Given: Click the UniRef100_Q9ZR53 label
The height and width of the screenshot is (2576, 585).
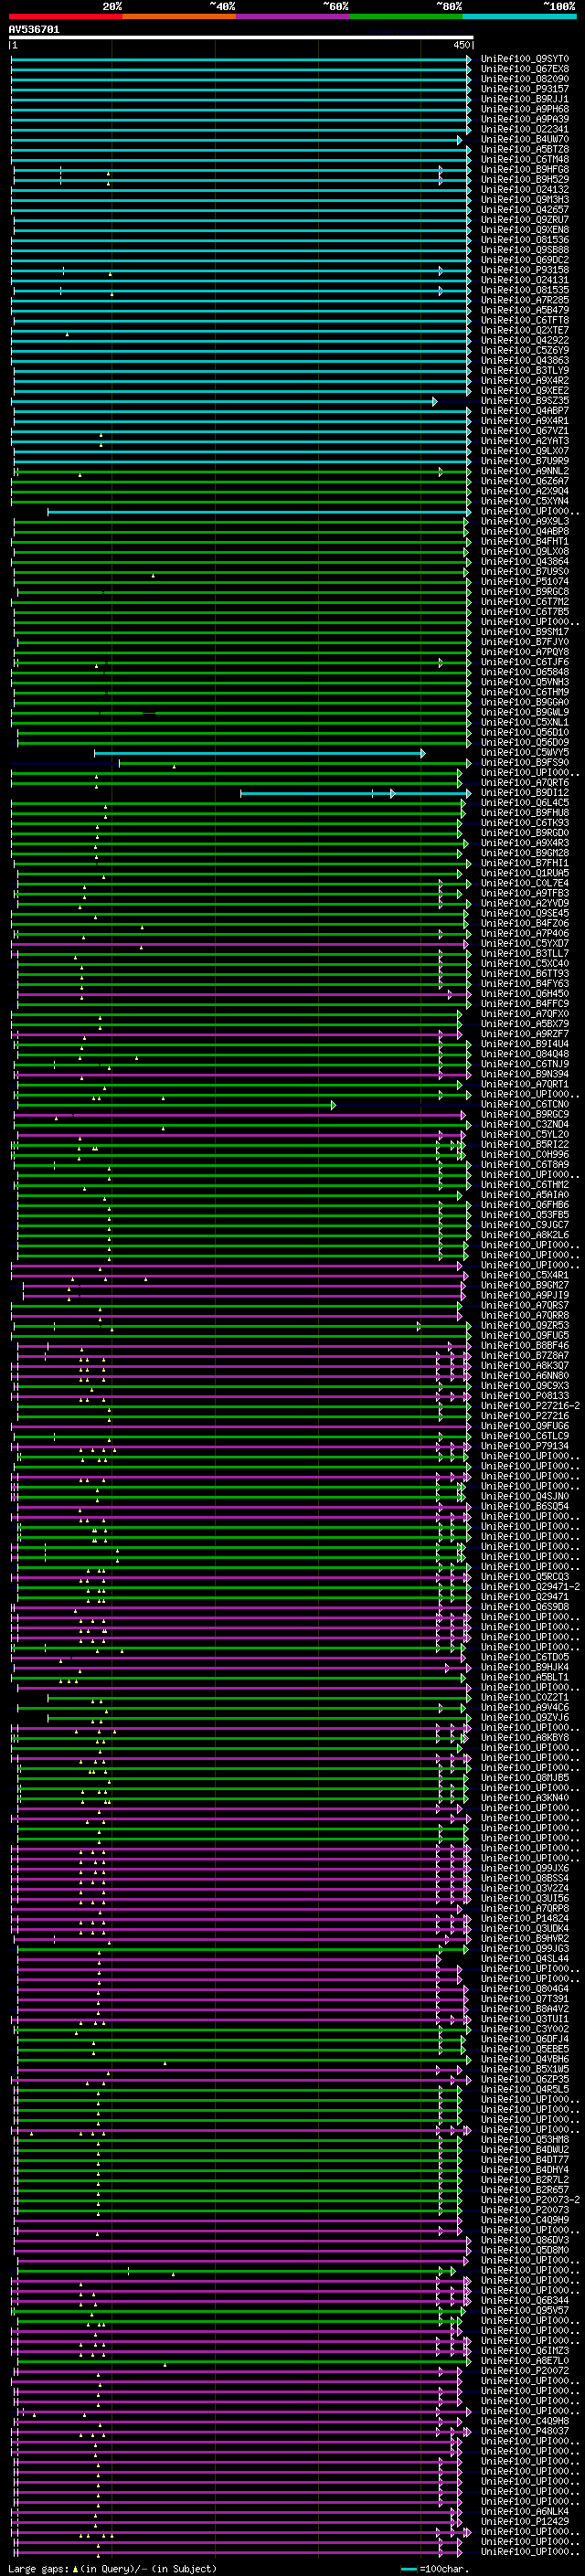Looking at the screenshot, I should click(x=524, y=1326).
